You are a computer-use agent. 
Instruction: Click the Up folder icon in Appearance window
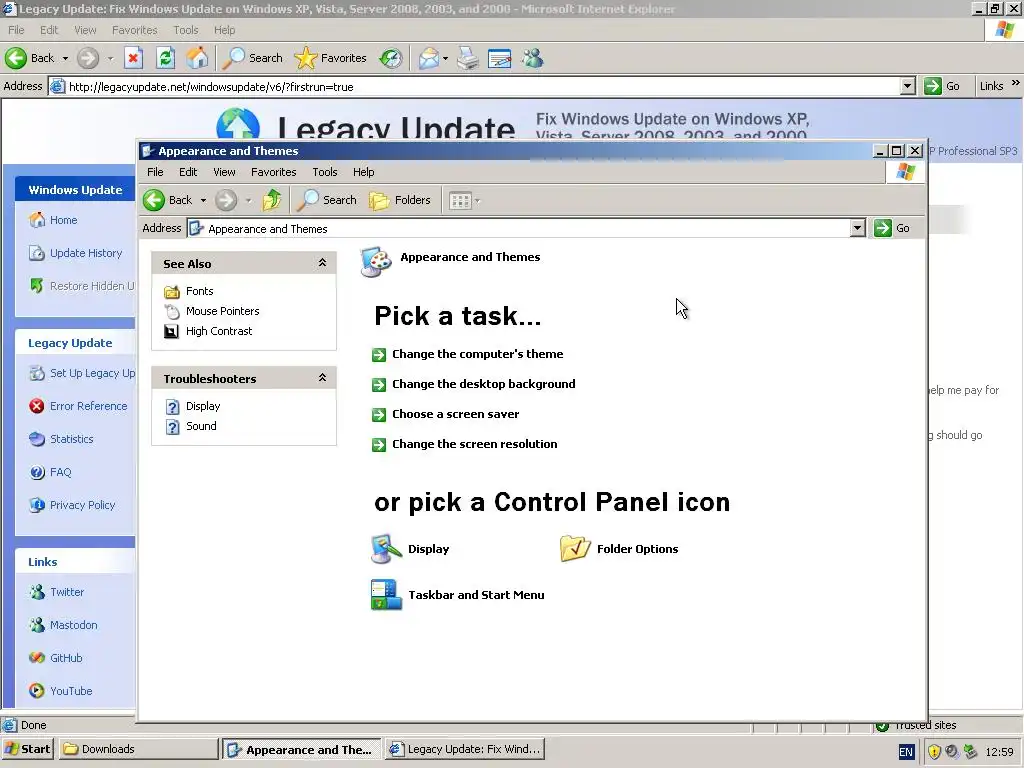click(272, 200)
